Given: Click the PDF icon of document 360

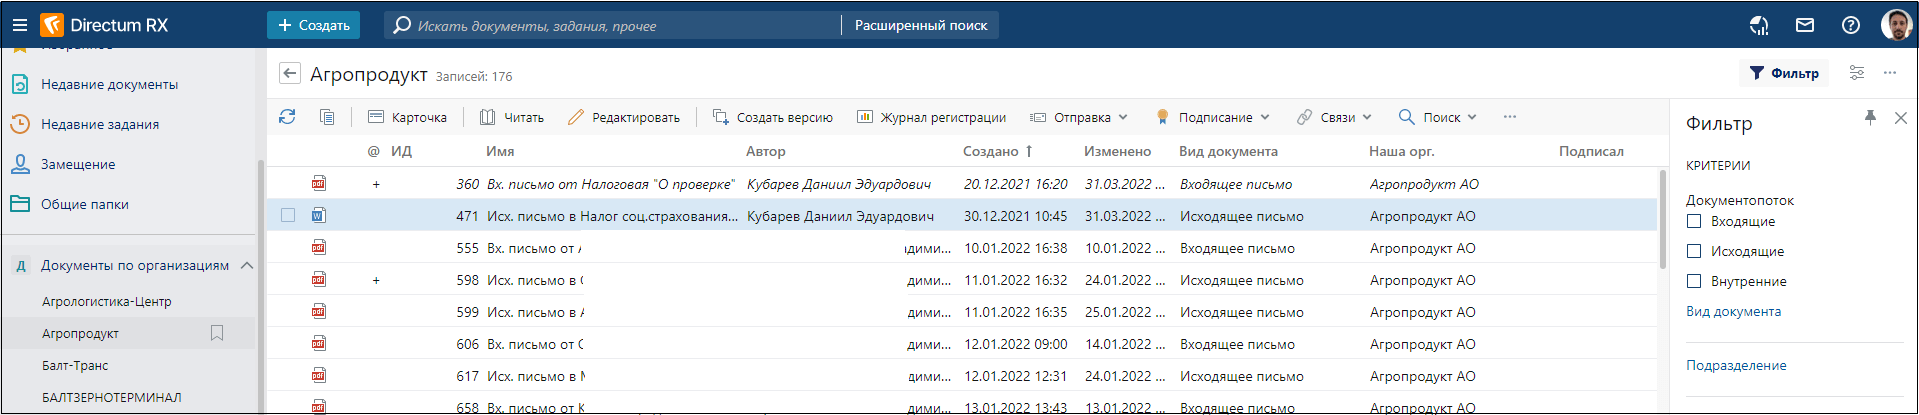Looking at the screenshot, I should [318, 183].
